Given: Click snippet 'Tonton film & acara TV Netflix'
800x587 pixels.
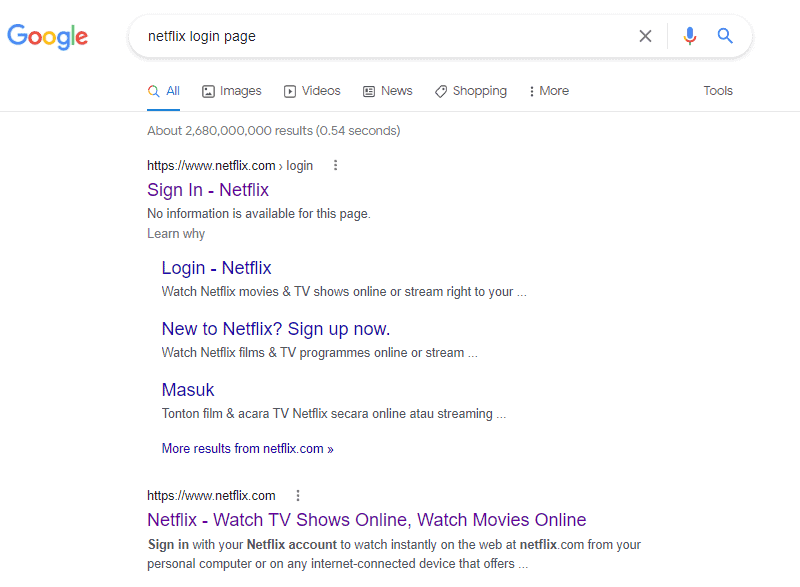Looking at the screenshot, I should click(334, 413).
